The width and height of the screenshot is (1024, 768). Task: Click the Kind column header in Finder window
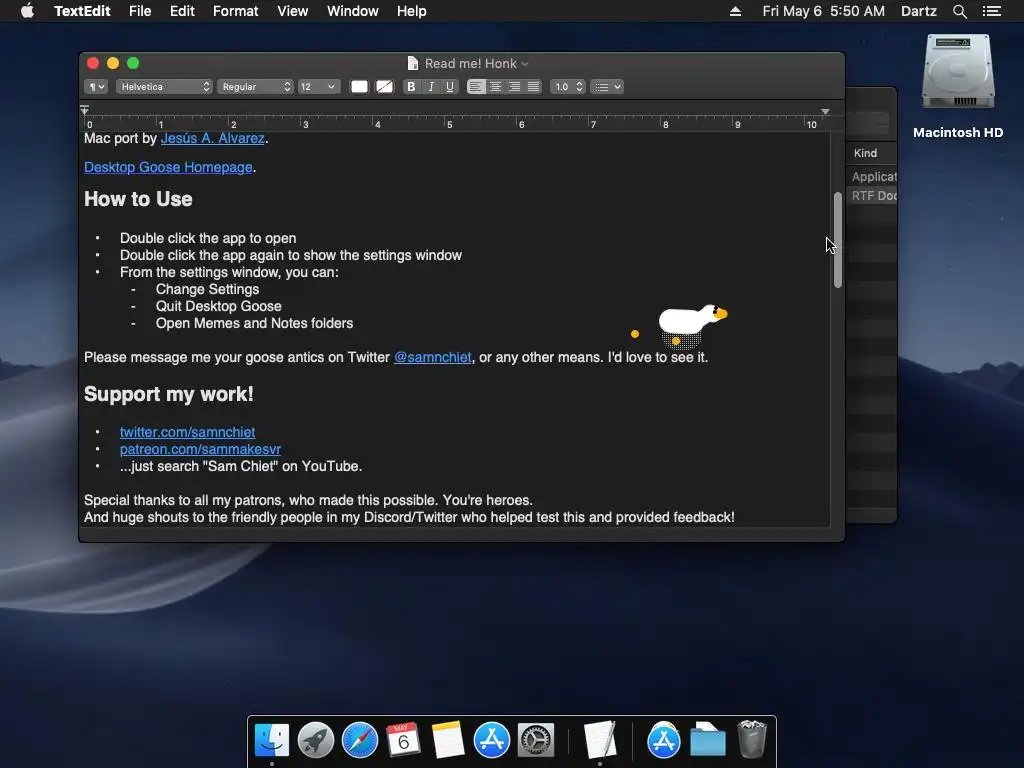(865, 153)
